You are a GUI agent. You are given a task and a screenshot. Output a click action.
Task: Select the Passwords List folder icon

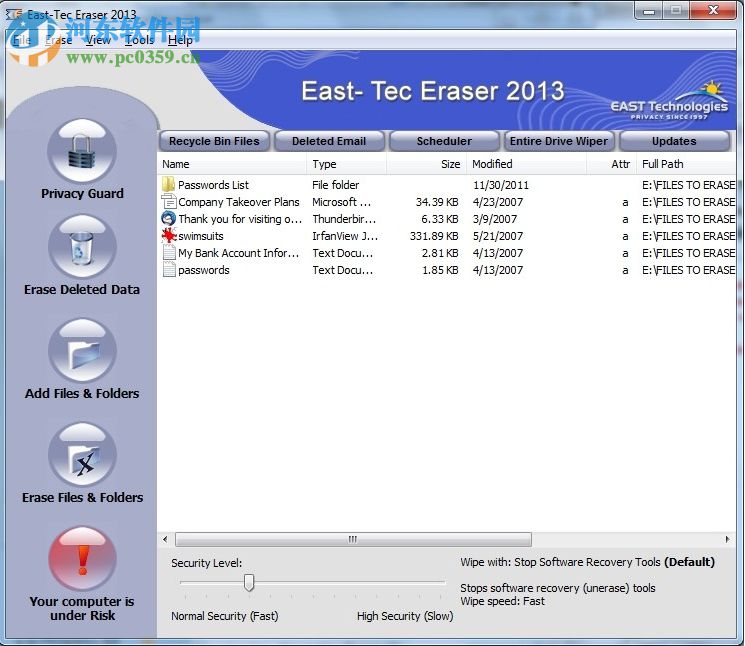click(168, 184)
